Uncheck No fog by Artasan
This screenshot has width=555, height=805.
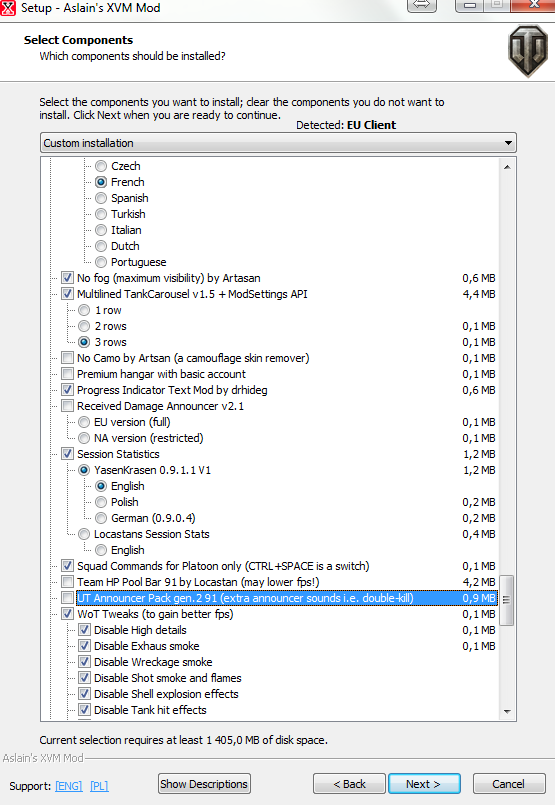pos(67,278)
